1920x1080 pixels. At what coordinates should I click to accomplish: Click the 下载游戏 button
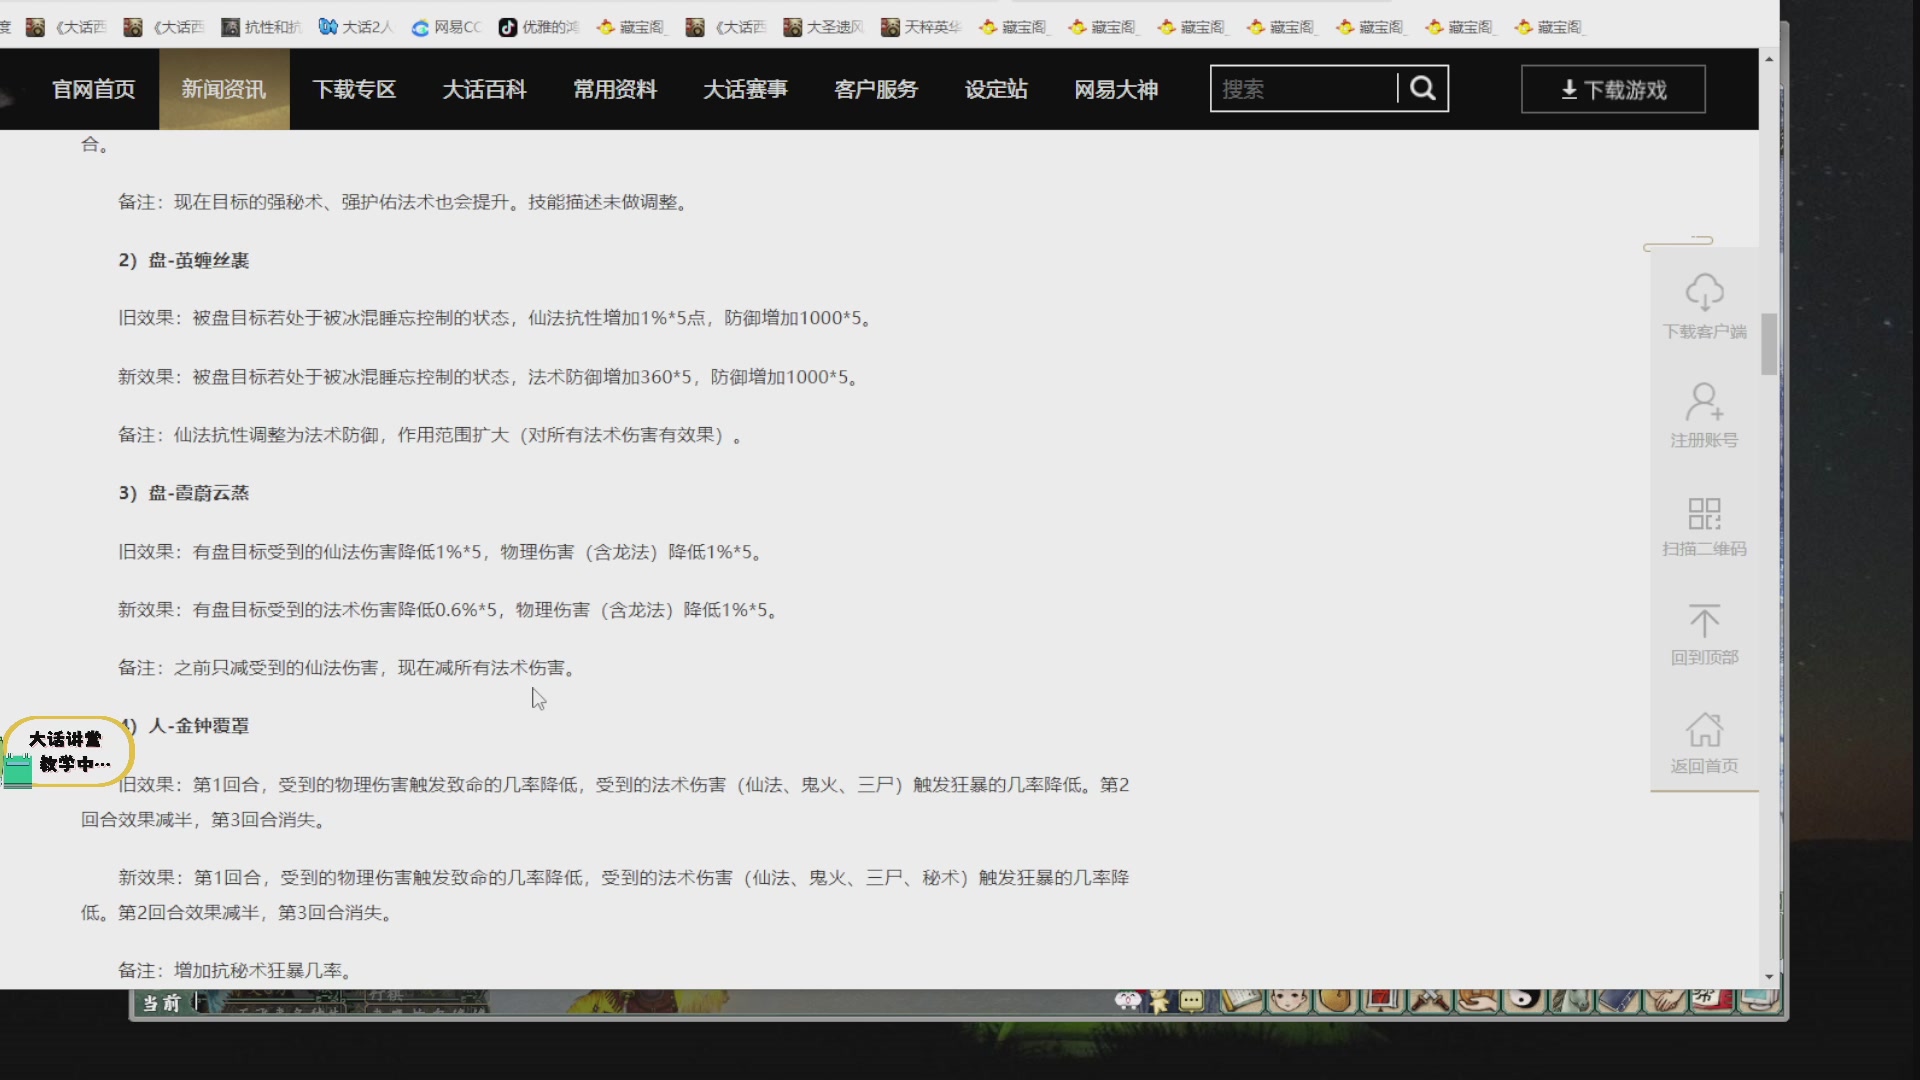tap(1612, 88)
